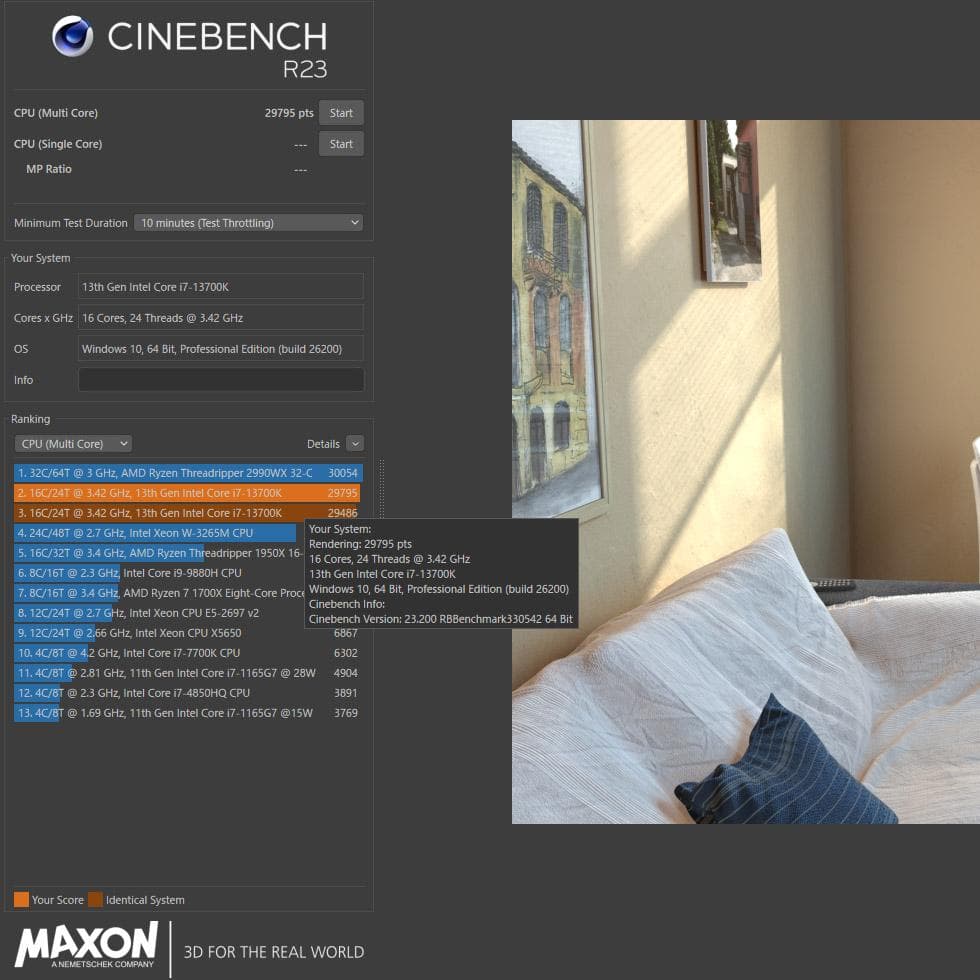Select ranking row 12 Core i7-4850HQ
Viewport: 980px width, 980px height.
[x=188, y=693]
